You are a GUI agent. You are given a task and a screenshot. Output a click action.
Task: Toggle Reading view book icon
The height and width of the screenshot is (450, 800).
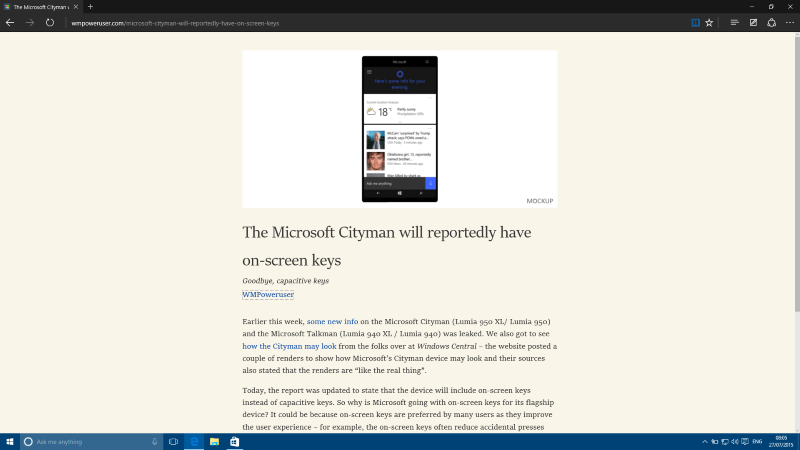[x=695, y=22]
